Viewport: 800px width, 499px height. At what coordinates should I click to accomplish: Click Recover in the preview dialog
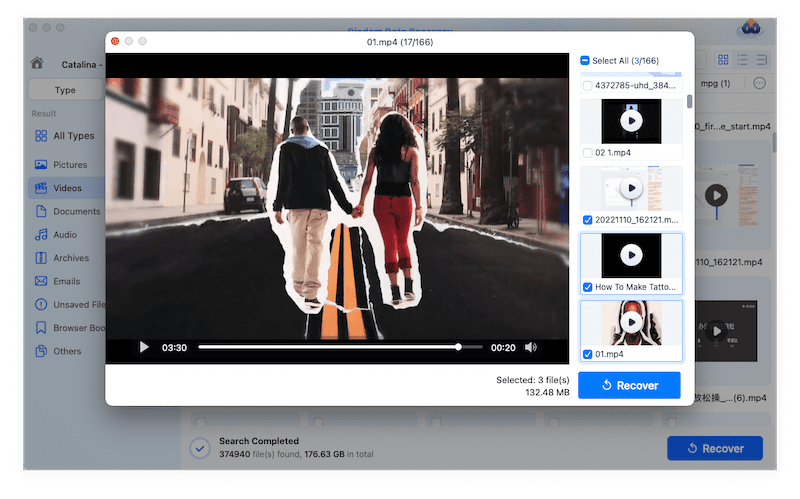click(629, 385)
